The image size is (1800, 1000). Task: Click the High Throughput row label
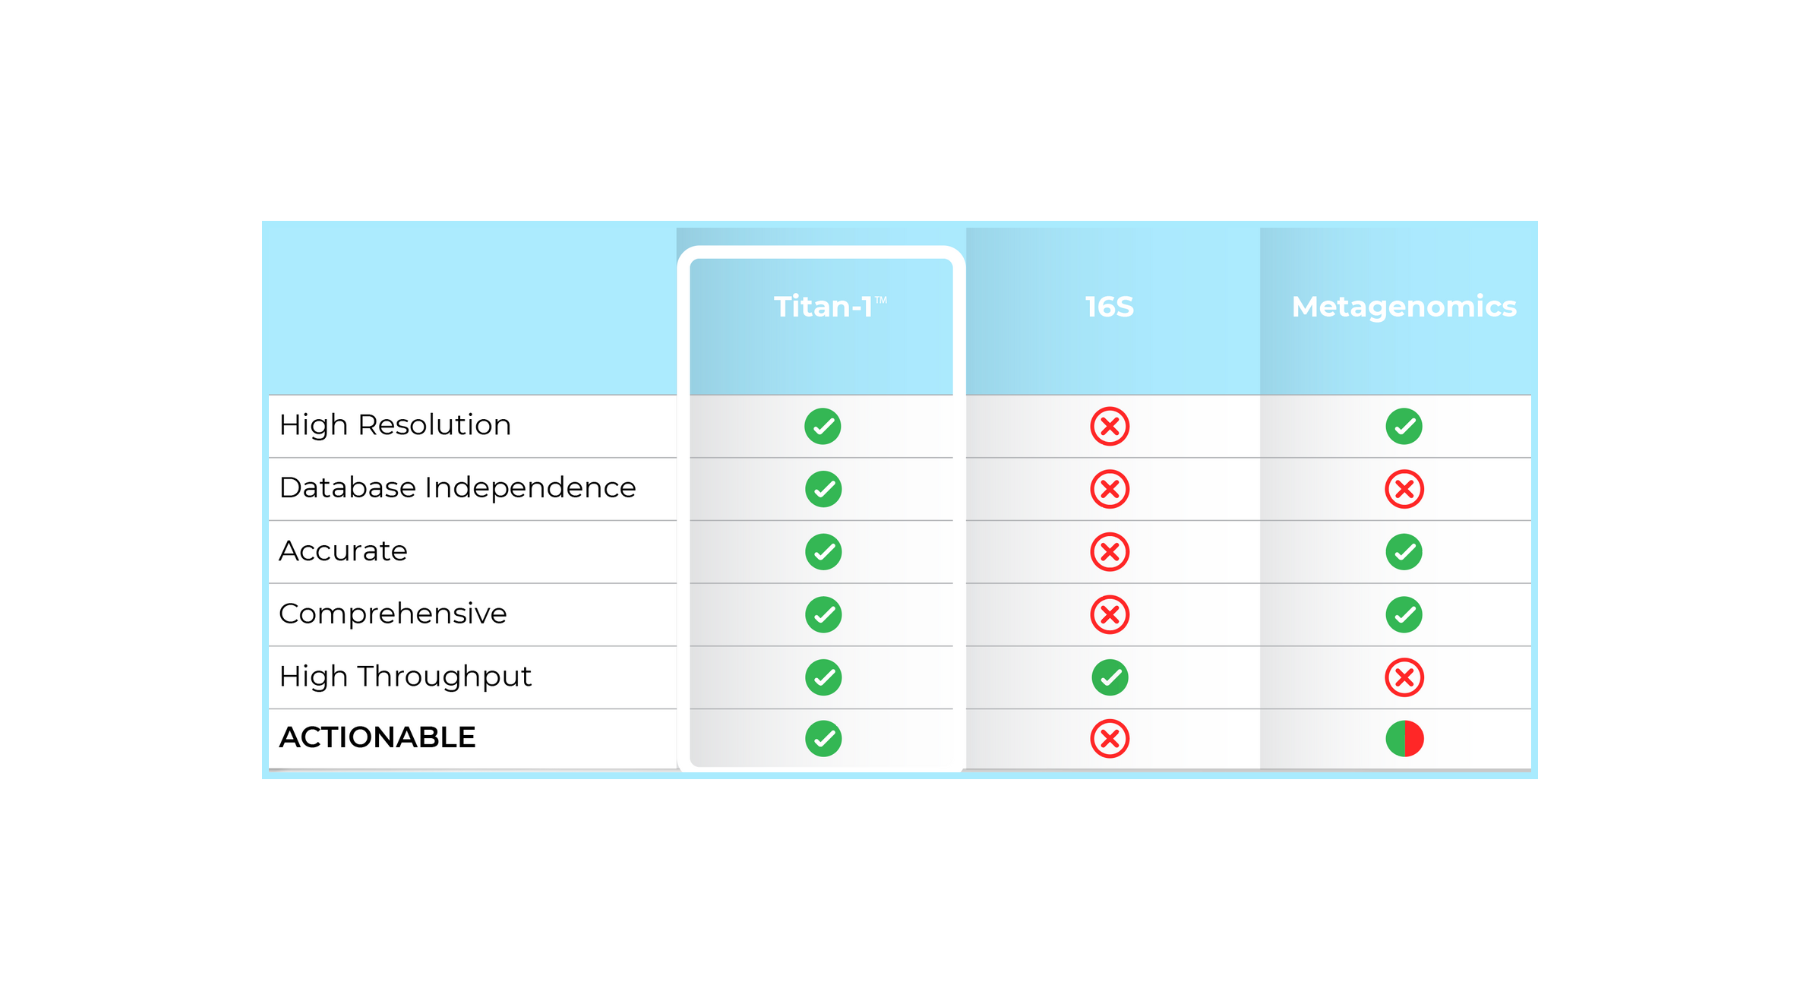[x=405, y=676]
